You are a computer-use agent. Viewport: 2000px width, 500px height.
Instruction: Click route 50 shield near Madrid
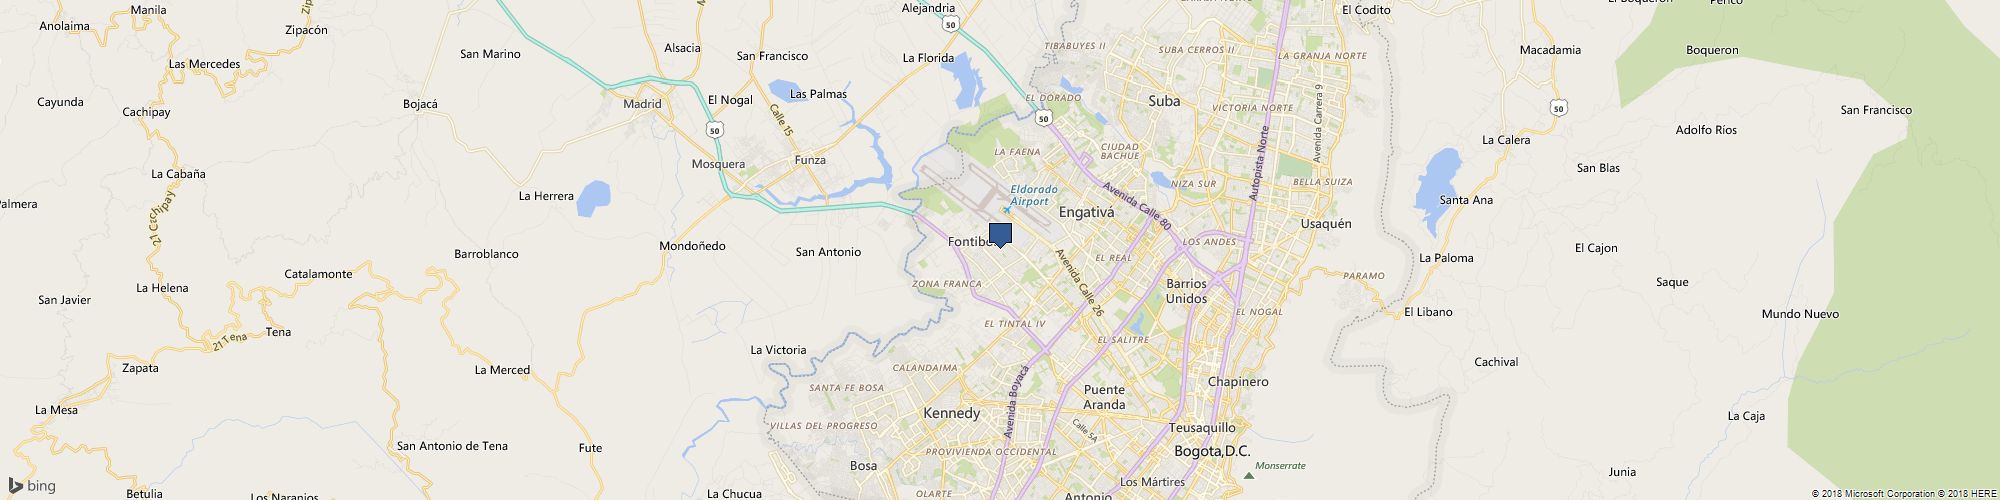tap(713, 130)
